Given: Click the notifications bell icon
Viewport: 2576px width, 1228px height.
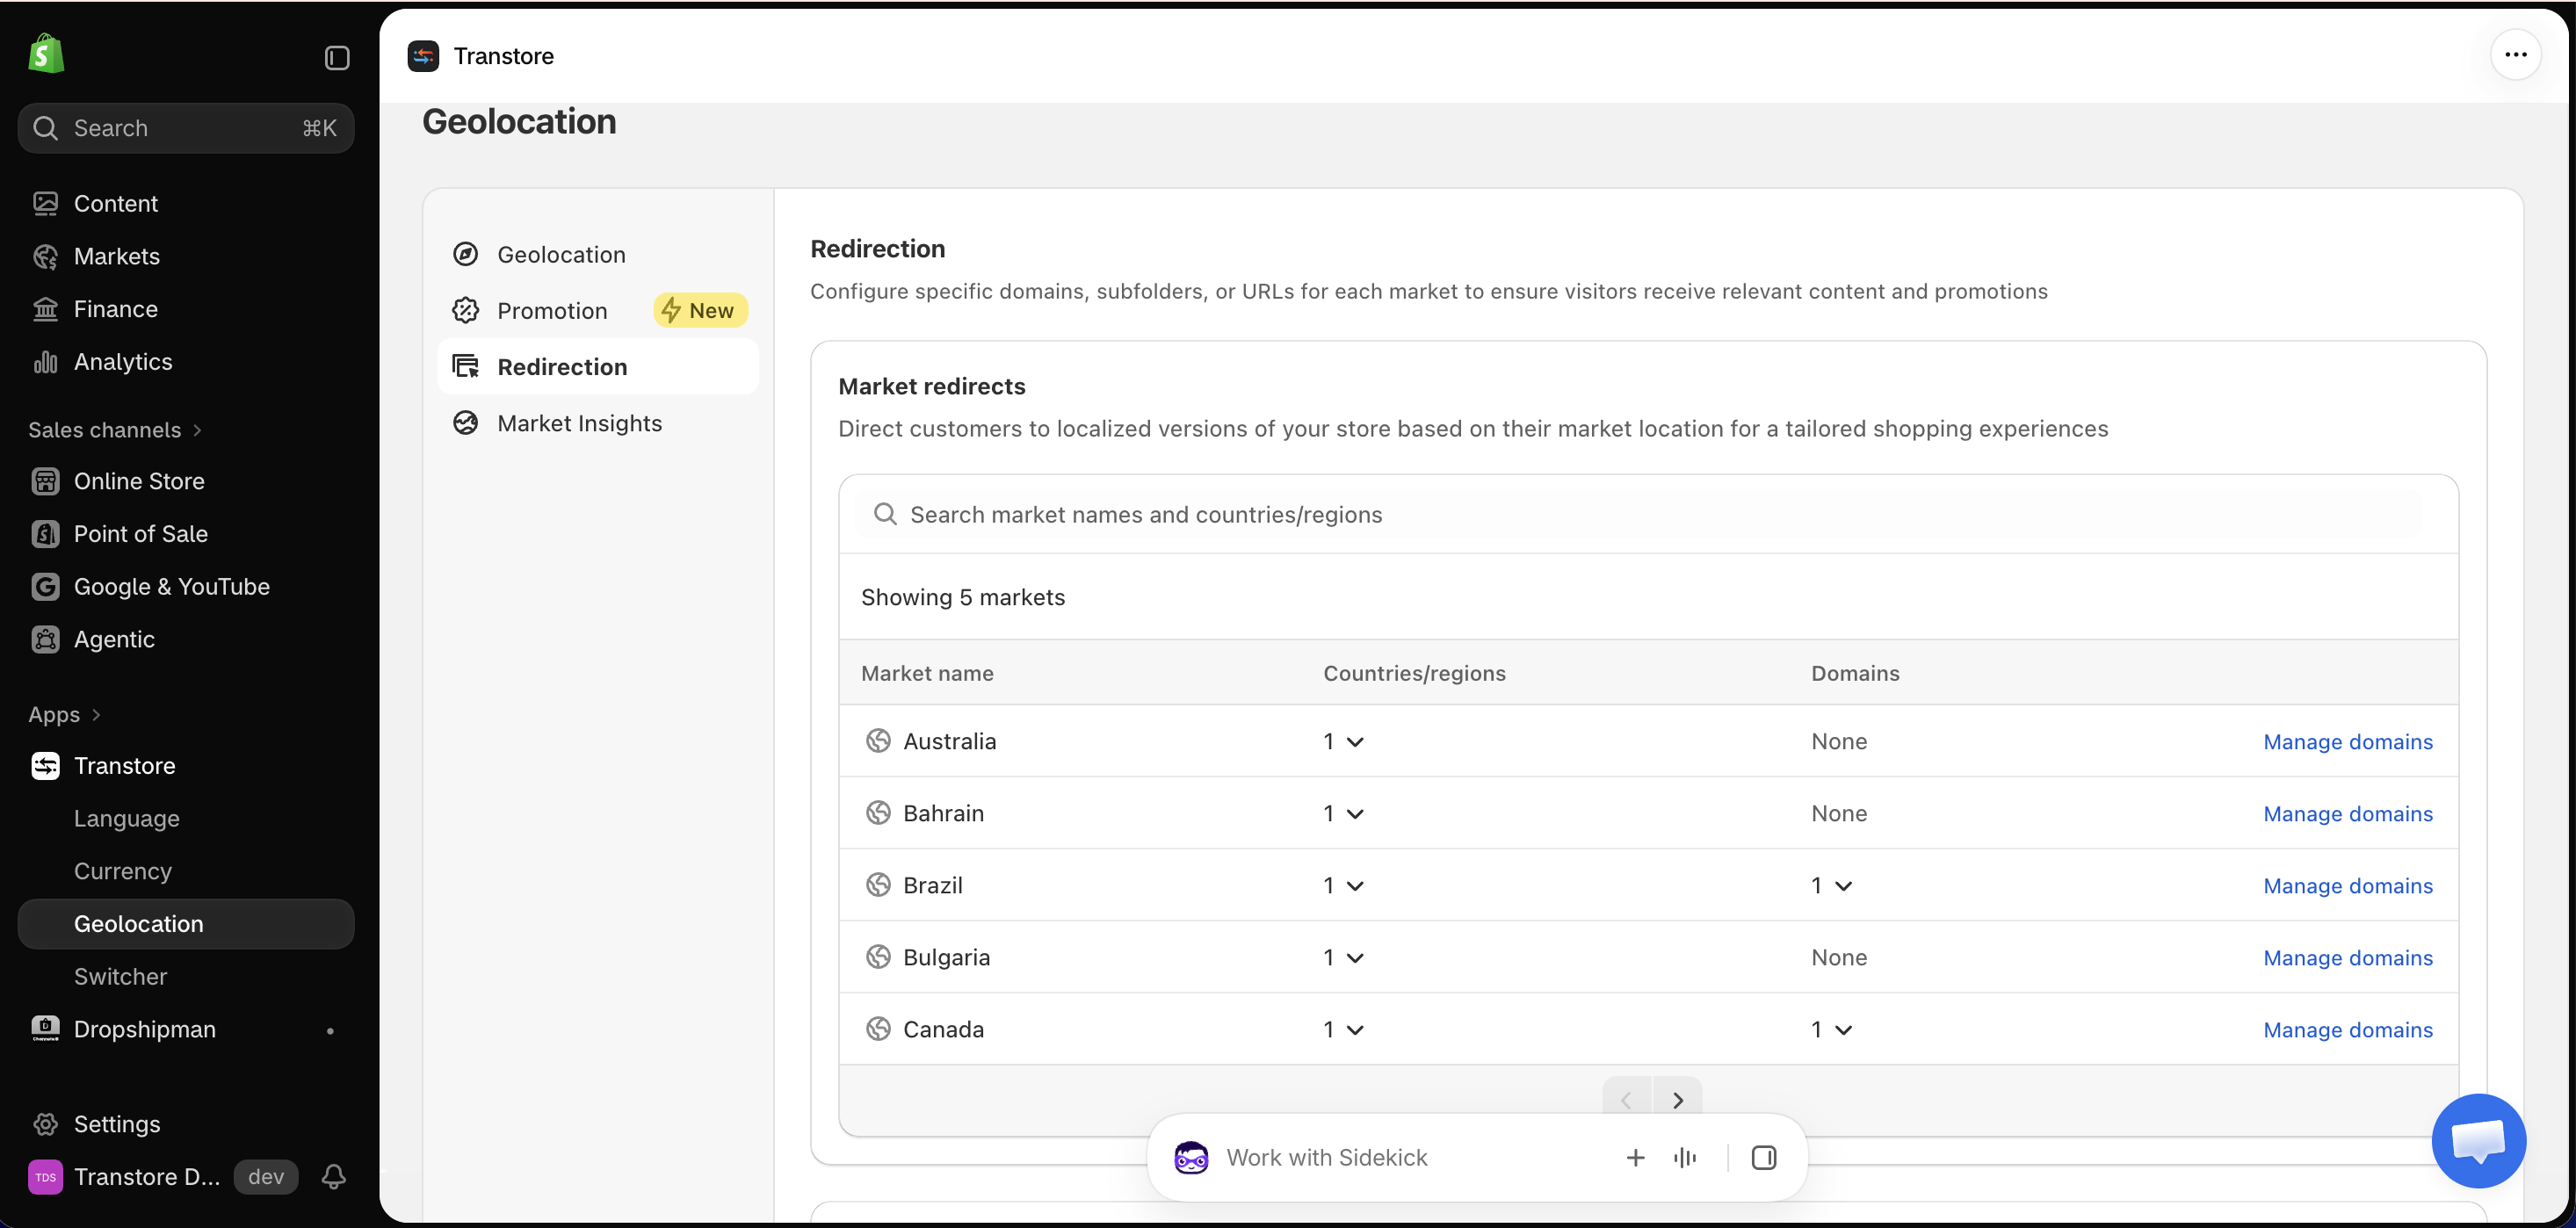Looking at the screenshot, I should (334, 1177).
